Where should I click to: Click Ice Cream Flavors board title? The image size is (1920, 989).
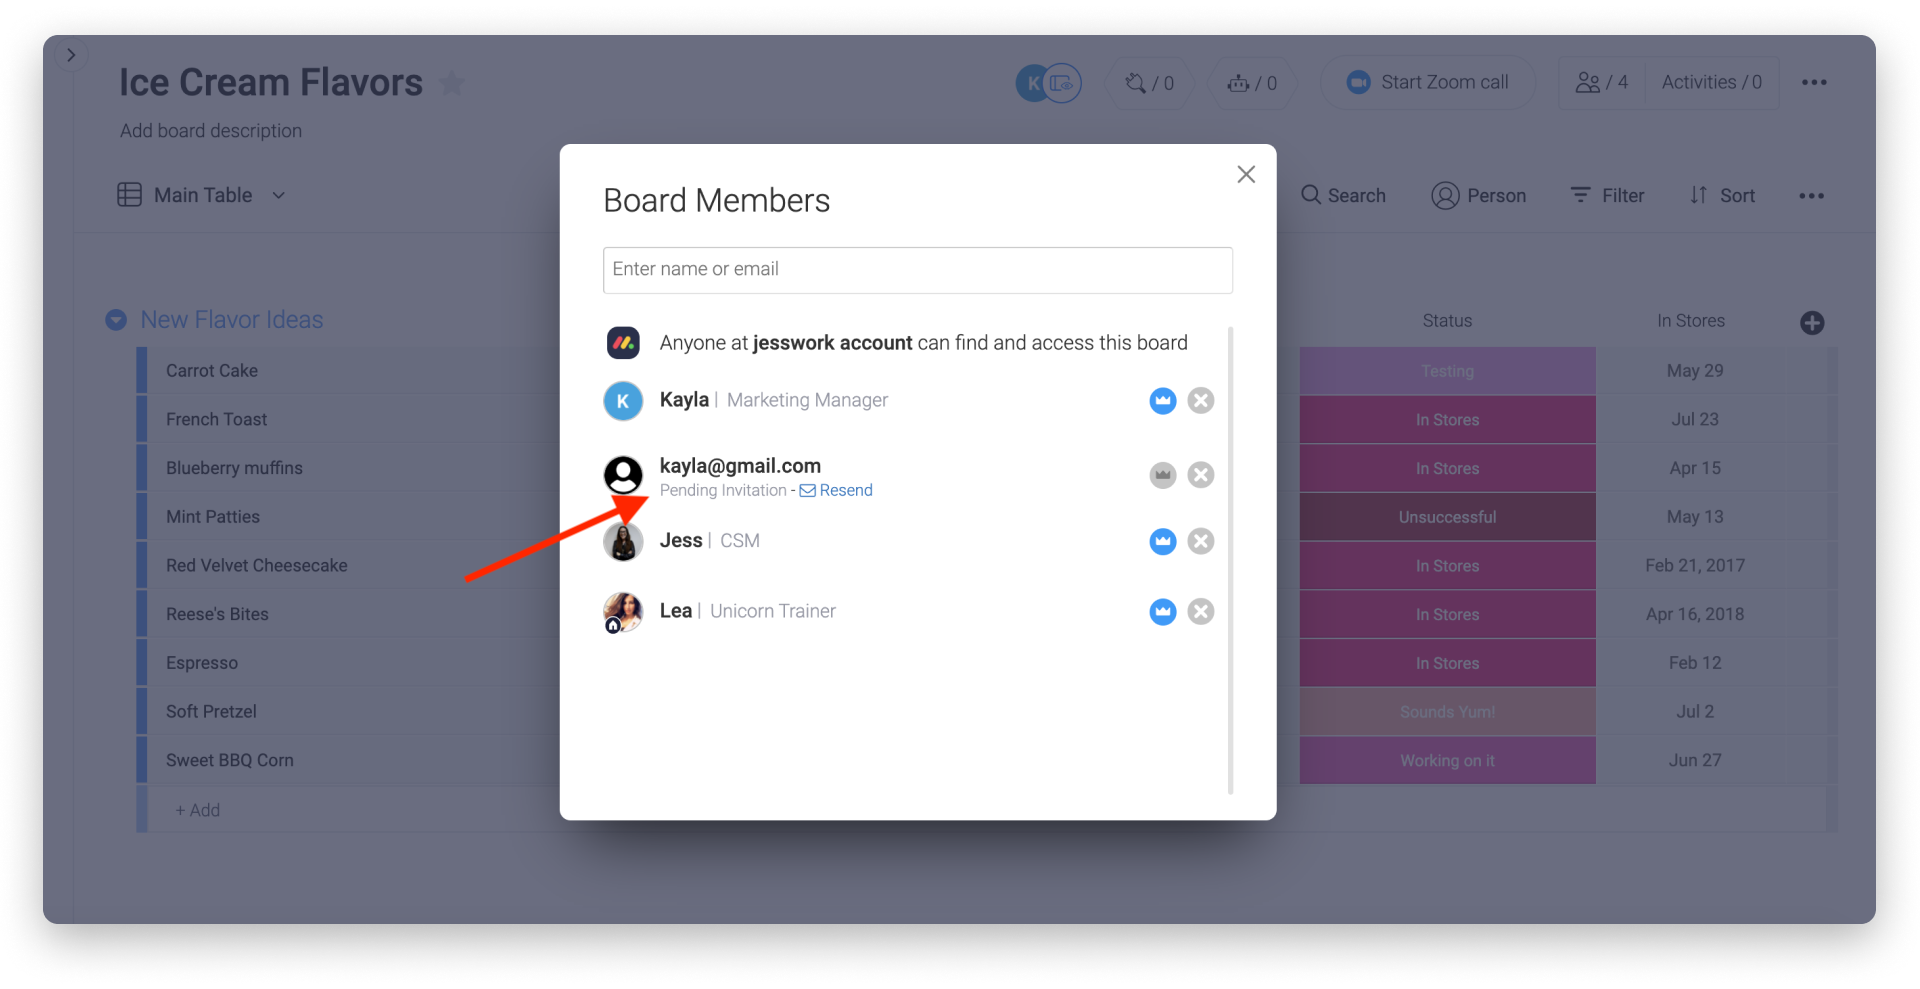(271, 83)
